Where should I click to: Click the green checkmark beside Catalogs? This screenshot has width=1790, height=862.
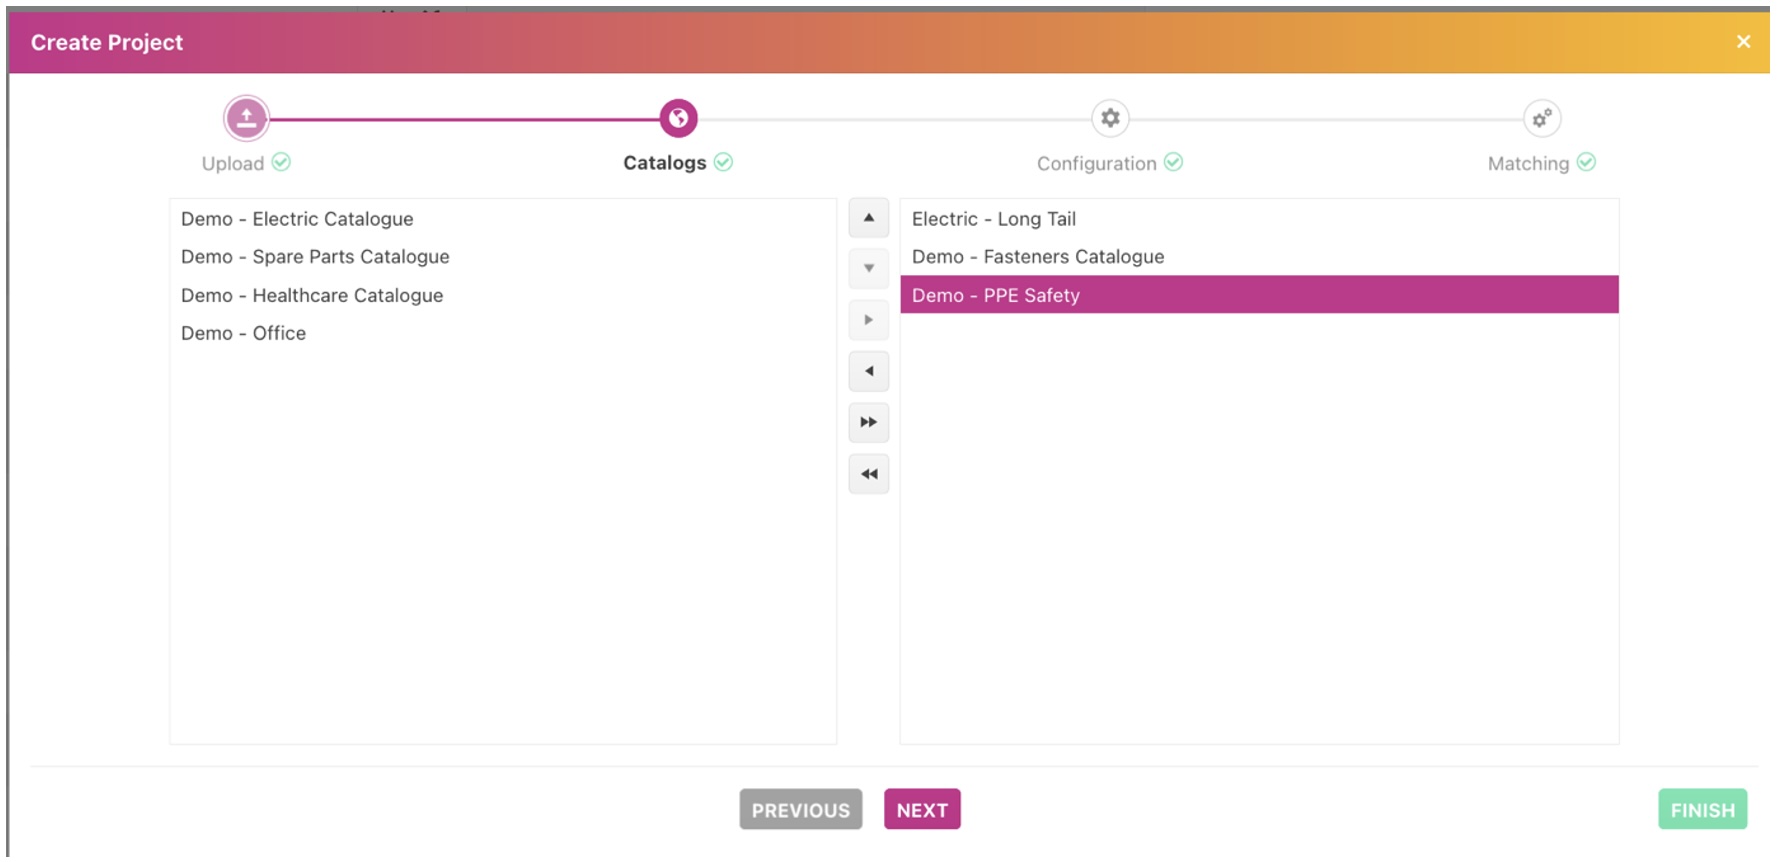pyautogui.click(x=723, y=162)
